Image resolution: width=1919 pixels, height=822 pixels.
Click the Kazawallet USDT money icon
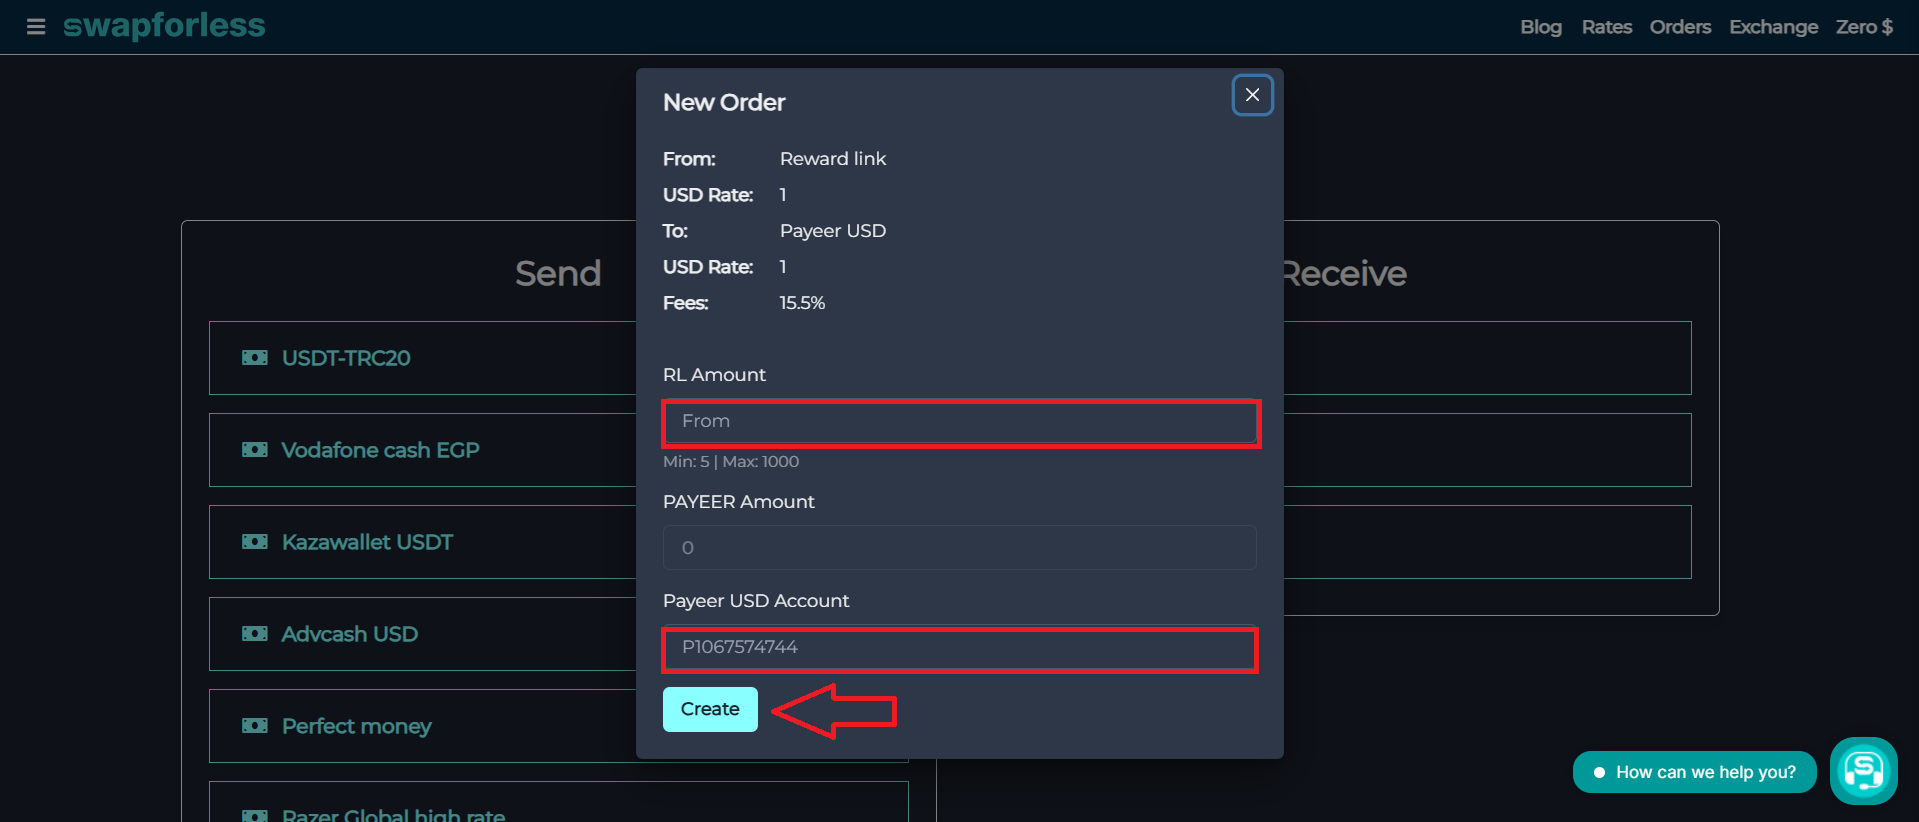coord(255,542)
